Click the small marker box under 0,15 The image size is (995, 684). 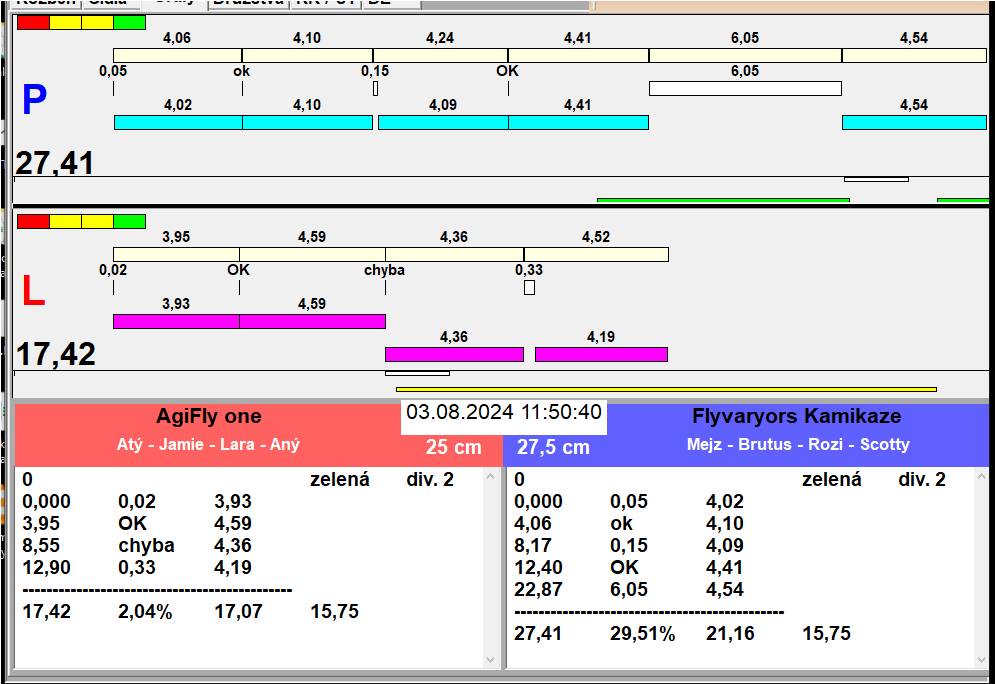pos(375,89)
